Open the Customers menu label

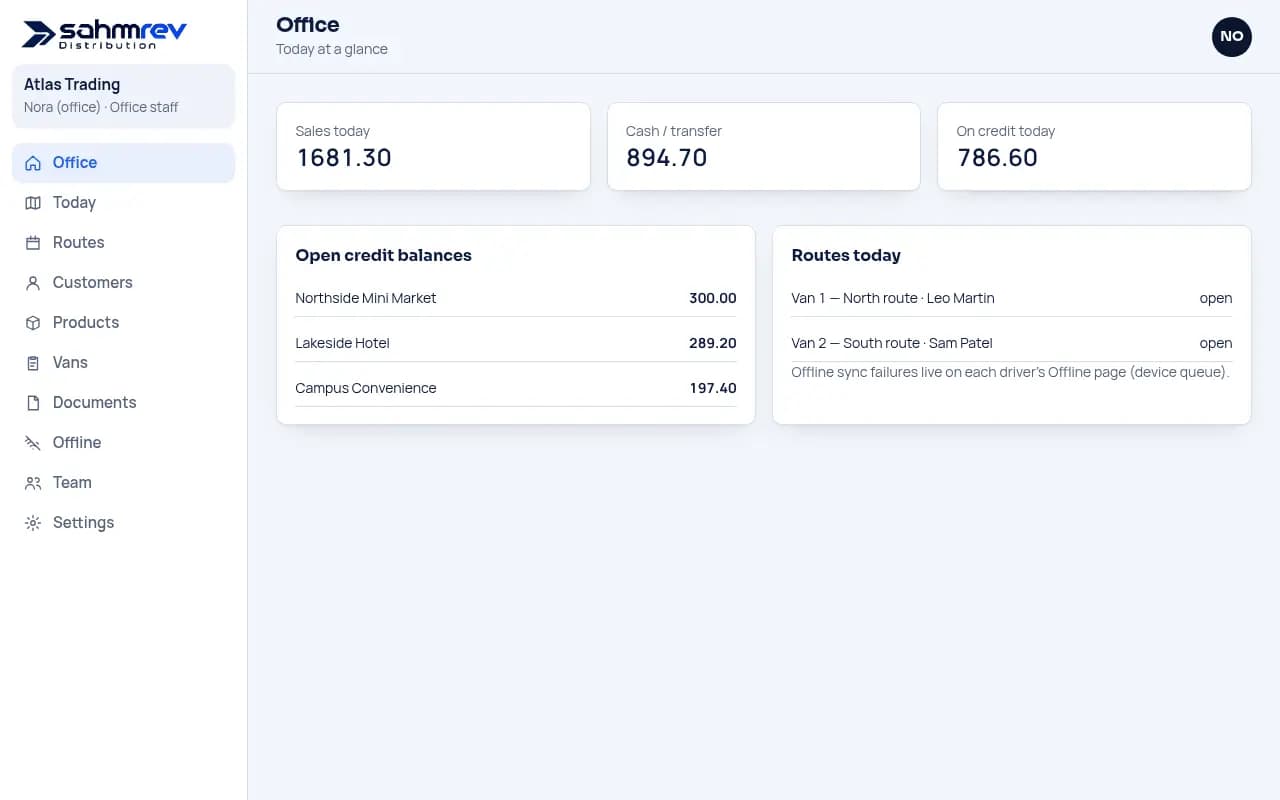[x=92, y=282]
